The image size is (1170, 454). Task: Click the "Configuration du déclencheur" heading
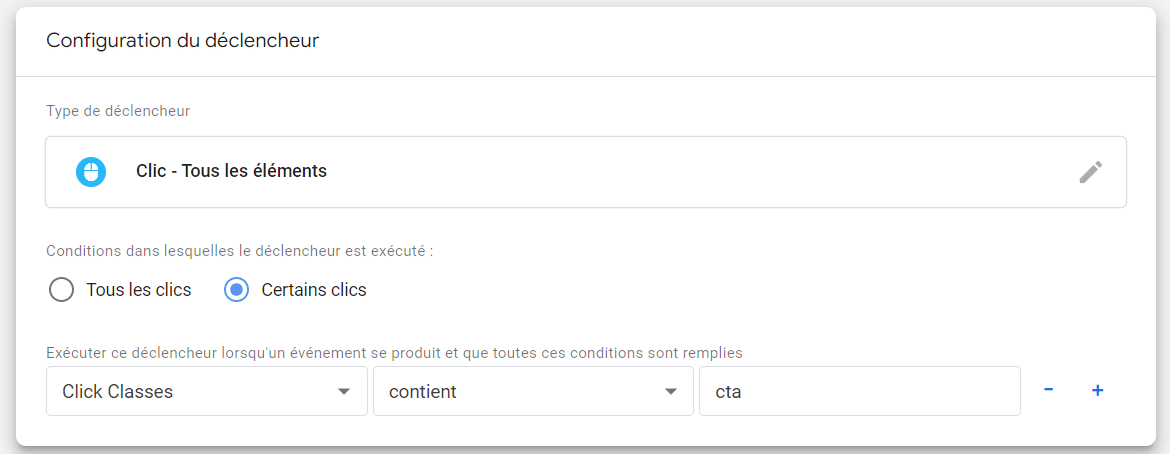(x=183, y=41)
